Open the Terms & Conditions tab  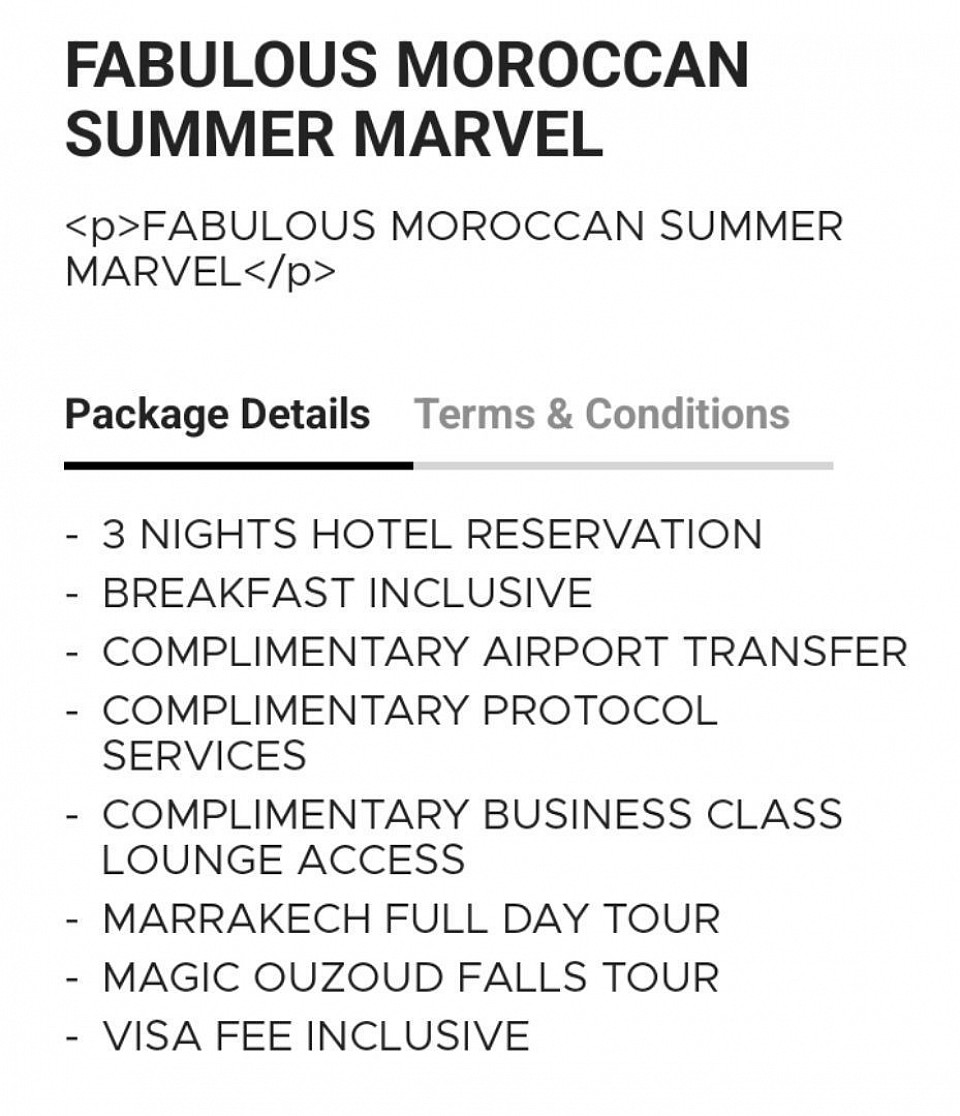(x=601, y=414)
